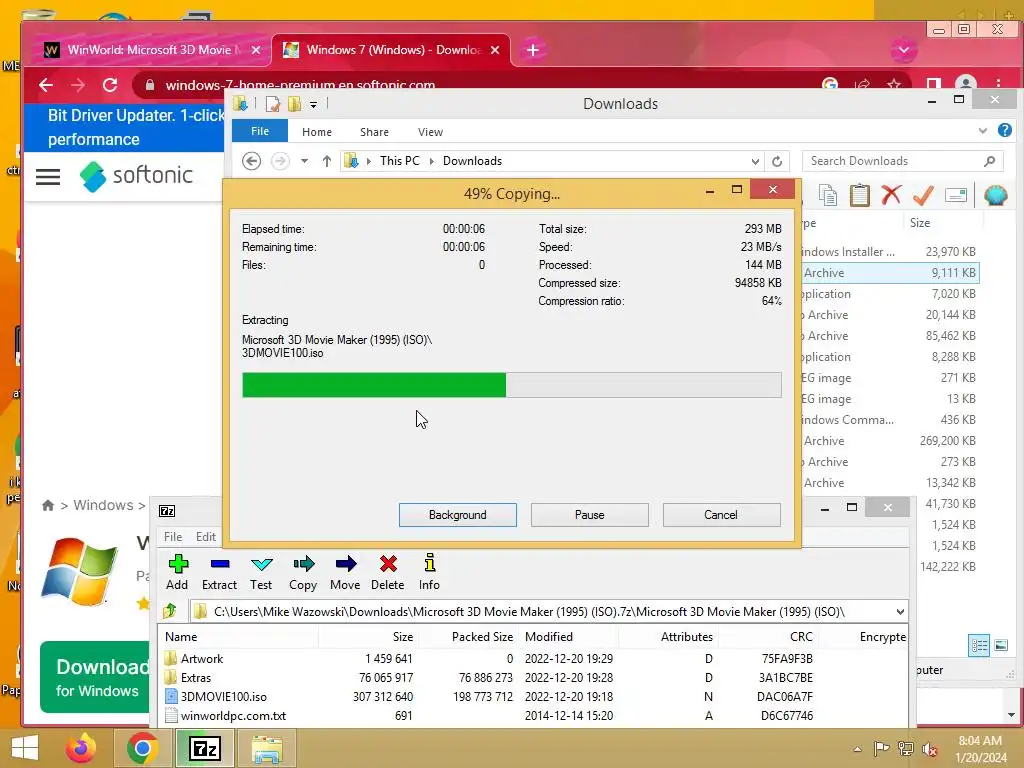Click the green extraction progress bar

[x=512, y=385]
